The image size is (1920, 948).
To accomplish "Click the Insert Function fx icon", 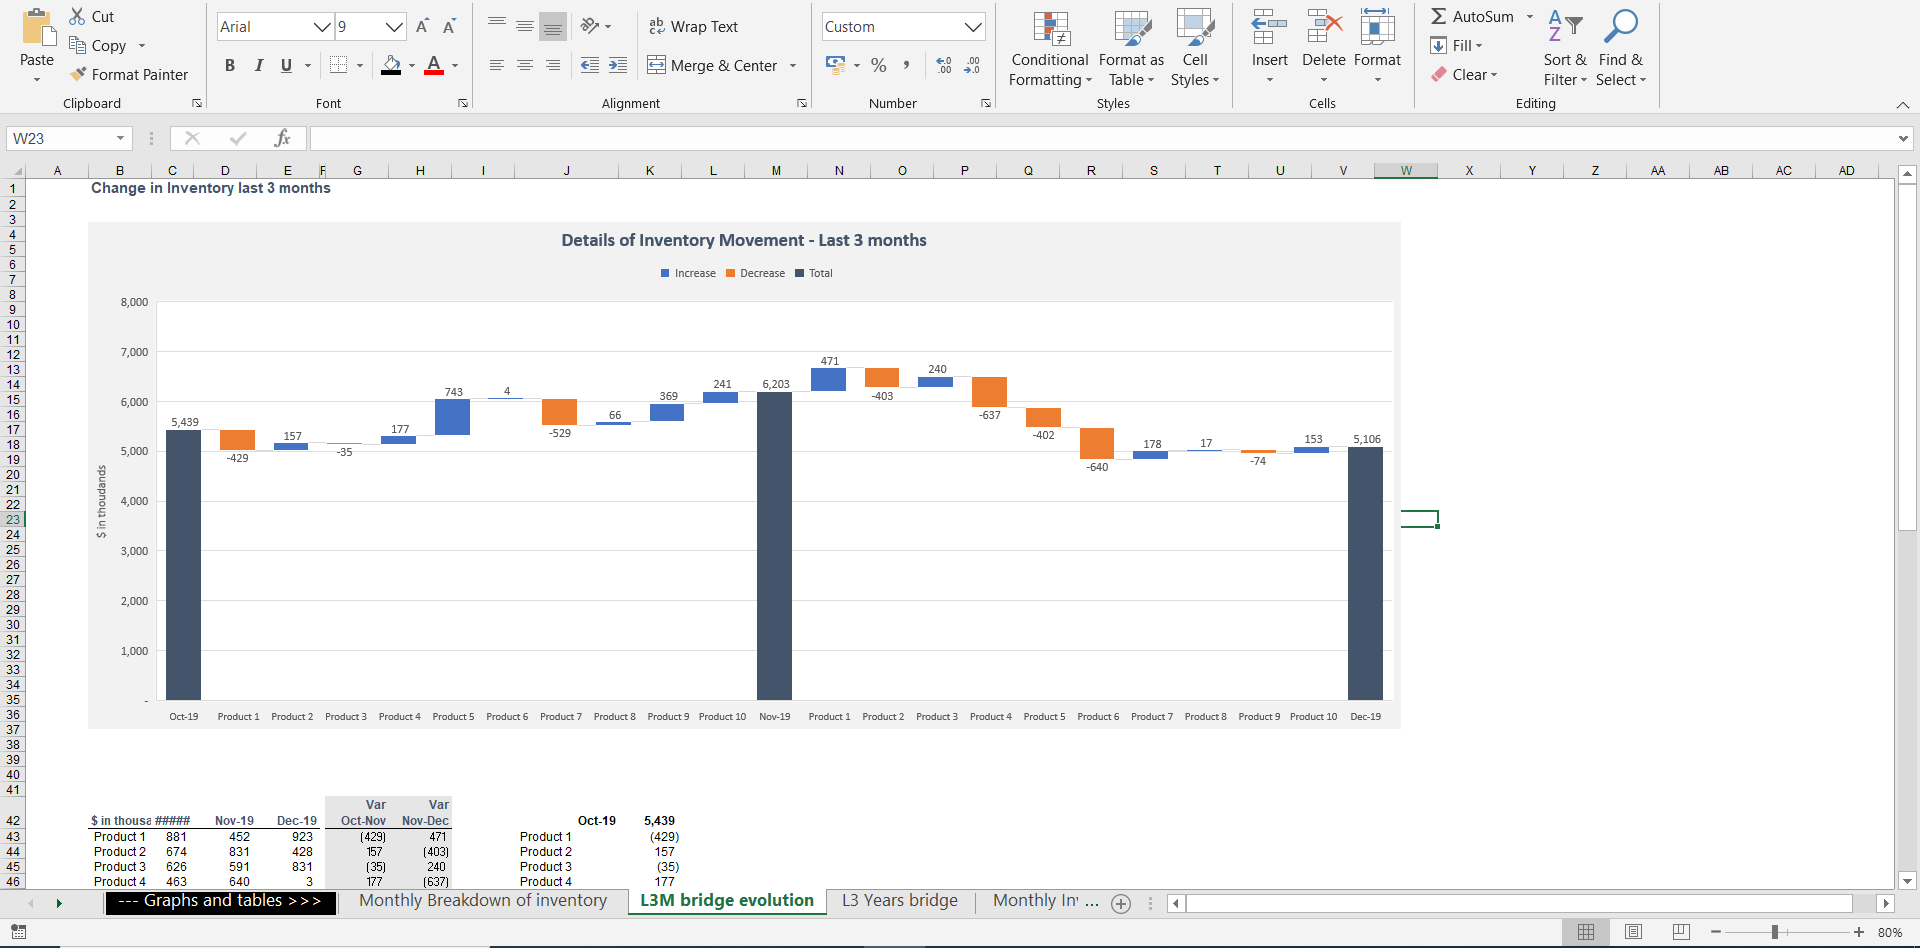I will tap(283, 138).
